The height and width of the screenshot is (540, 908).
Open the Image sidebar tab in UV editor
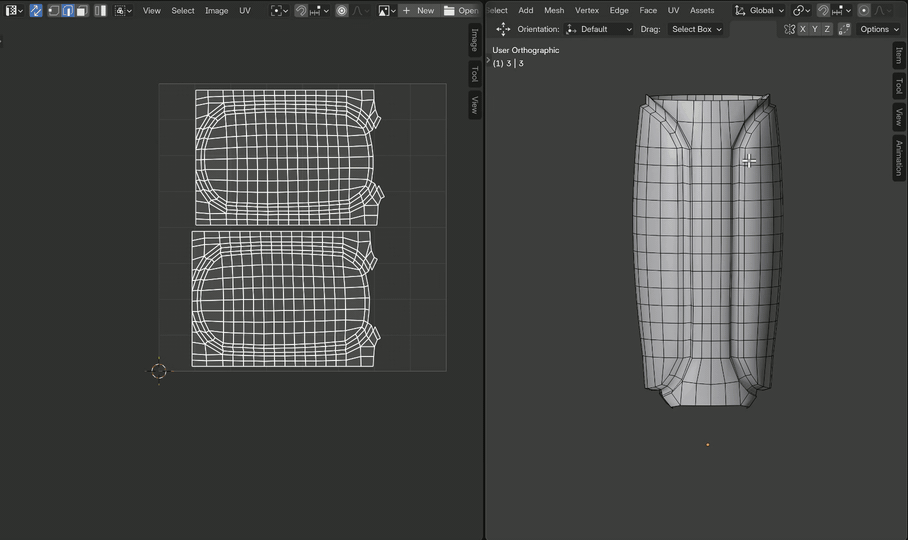475,40
